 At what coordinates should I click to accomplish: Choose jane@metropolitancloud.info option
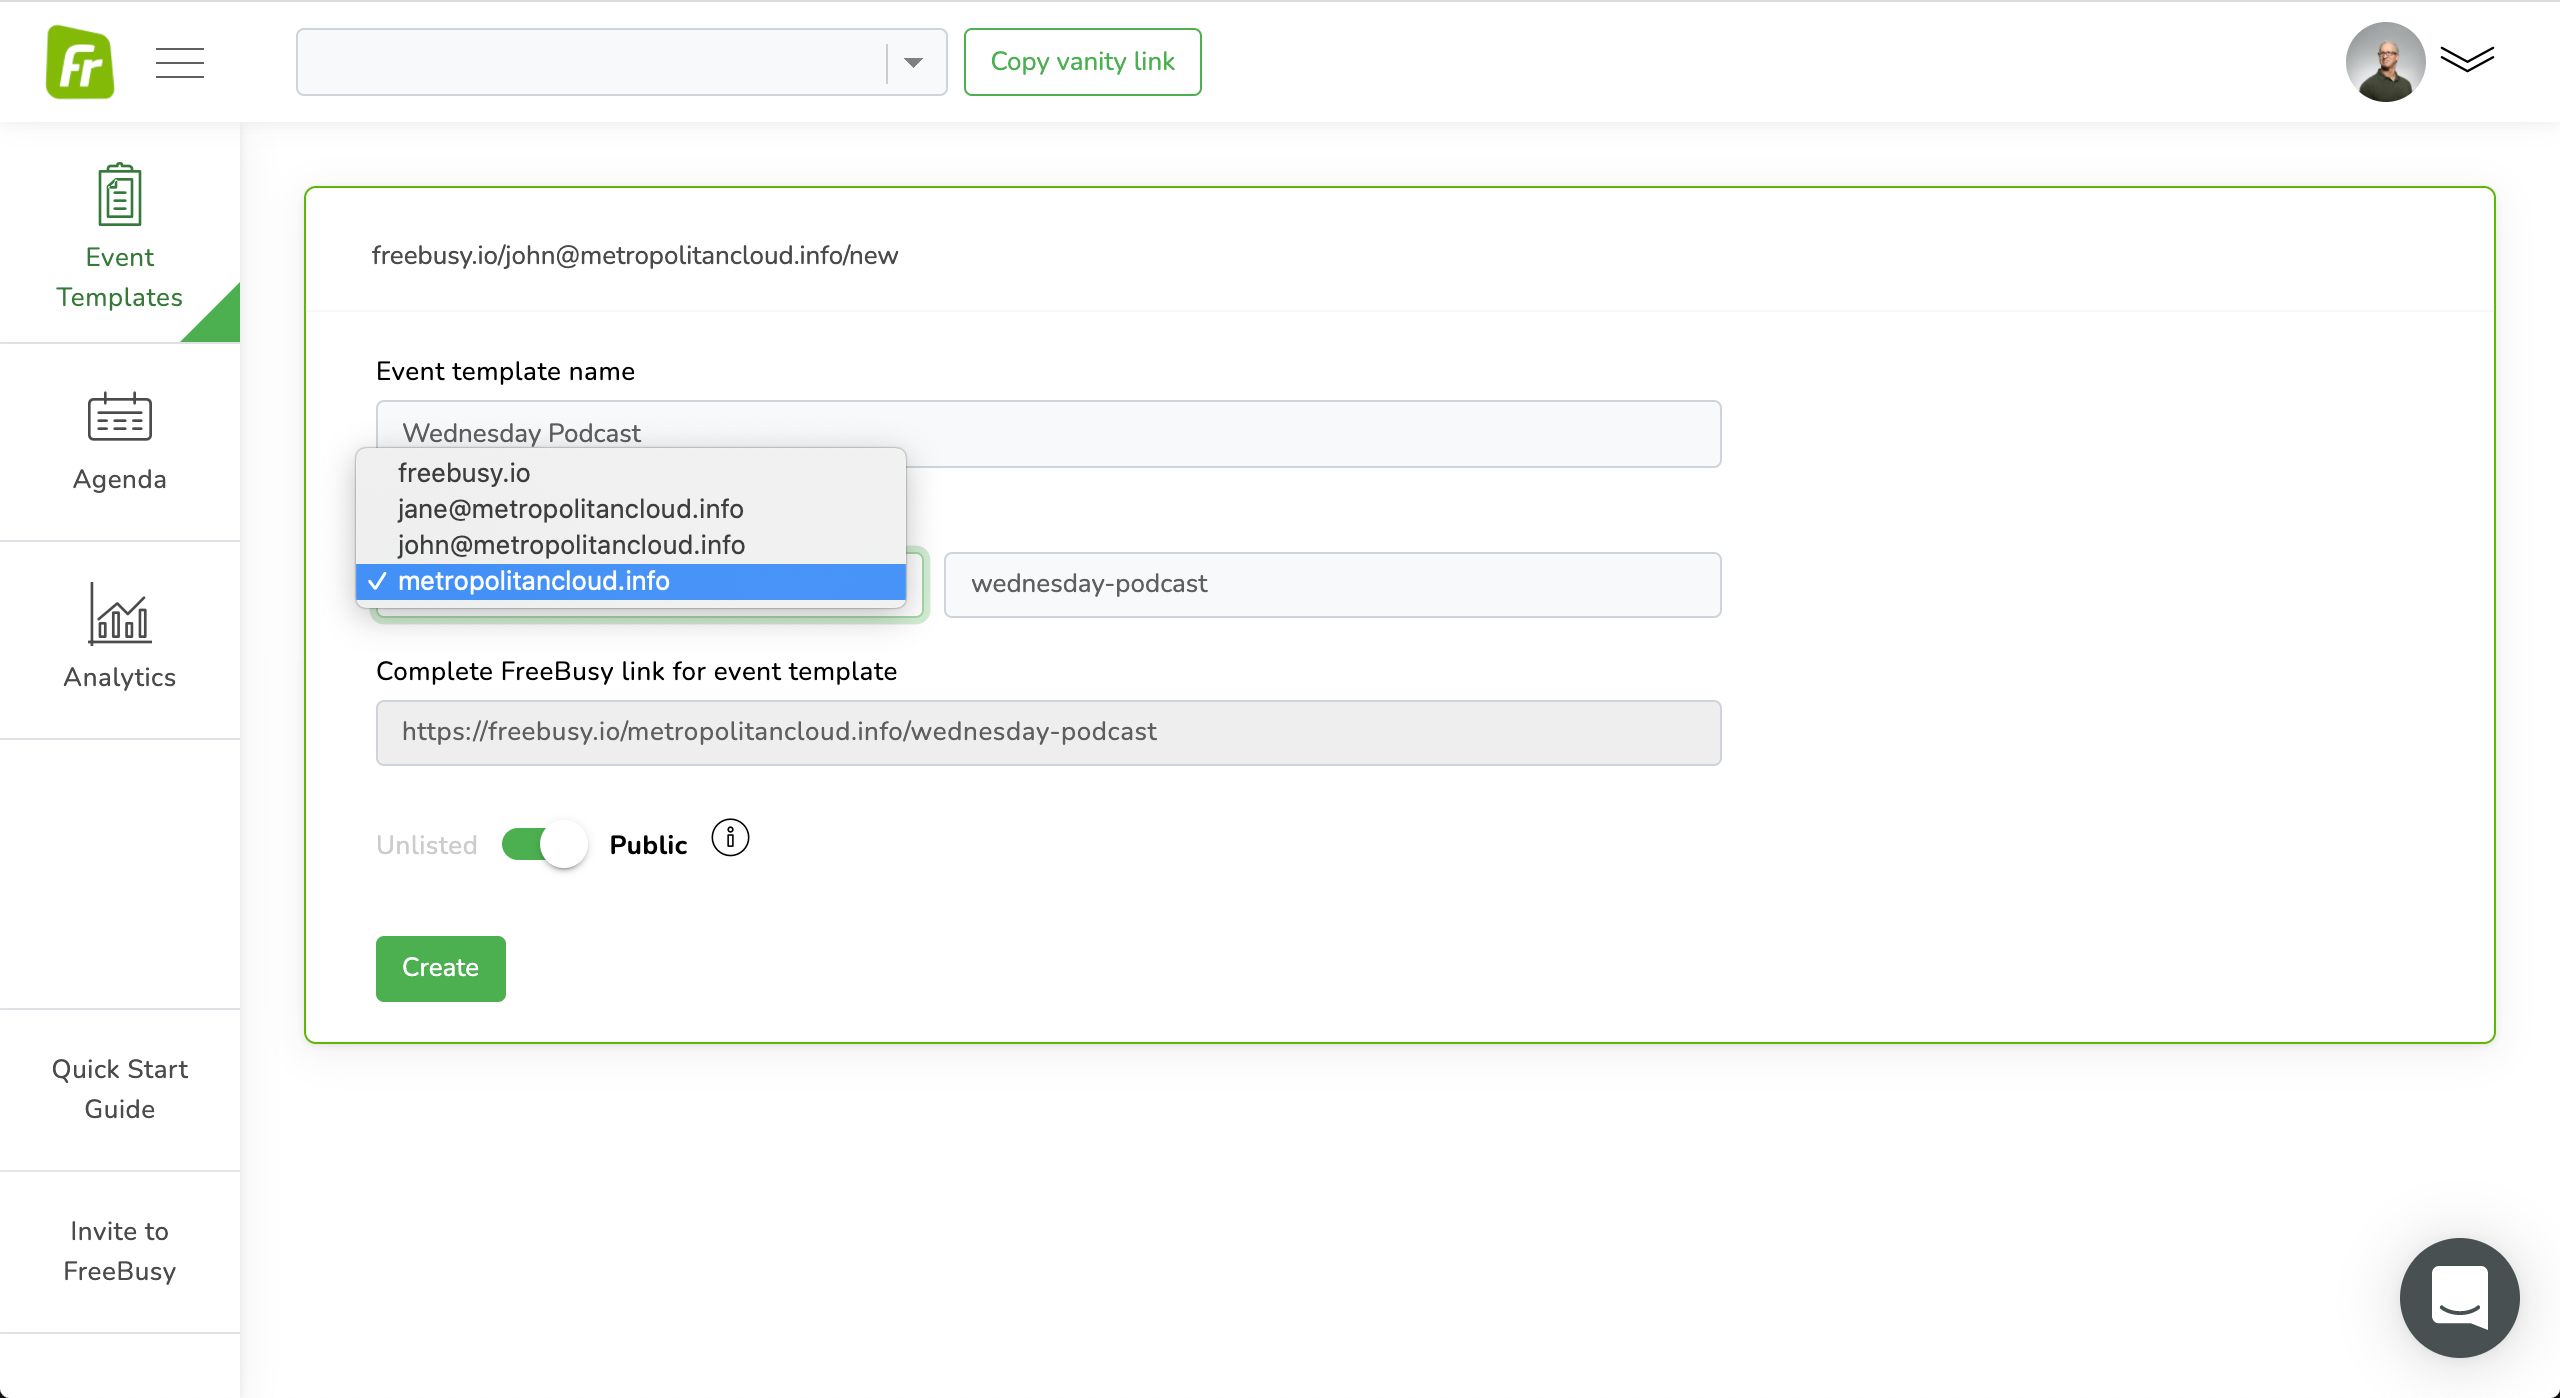570,509
